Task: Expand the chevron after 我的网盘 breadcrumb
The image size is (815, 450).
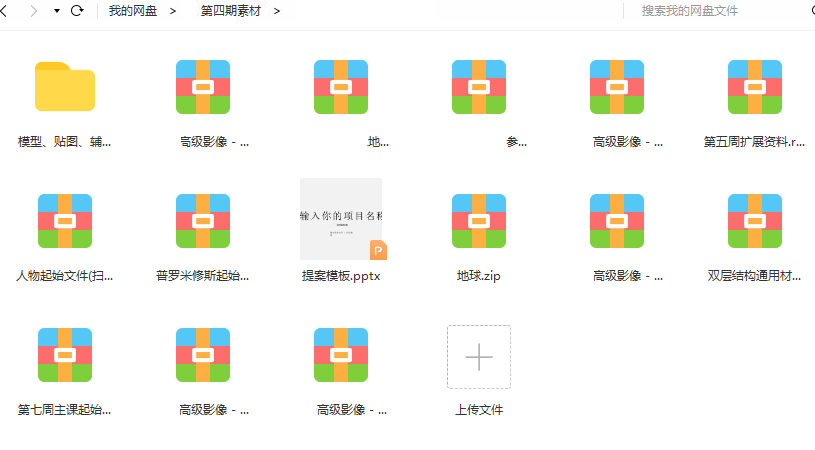Action: [174, 11]
